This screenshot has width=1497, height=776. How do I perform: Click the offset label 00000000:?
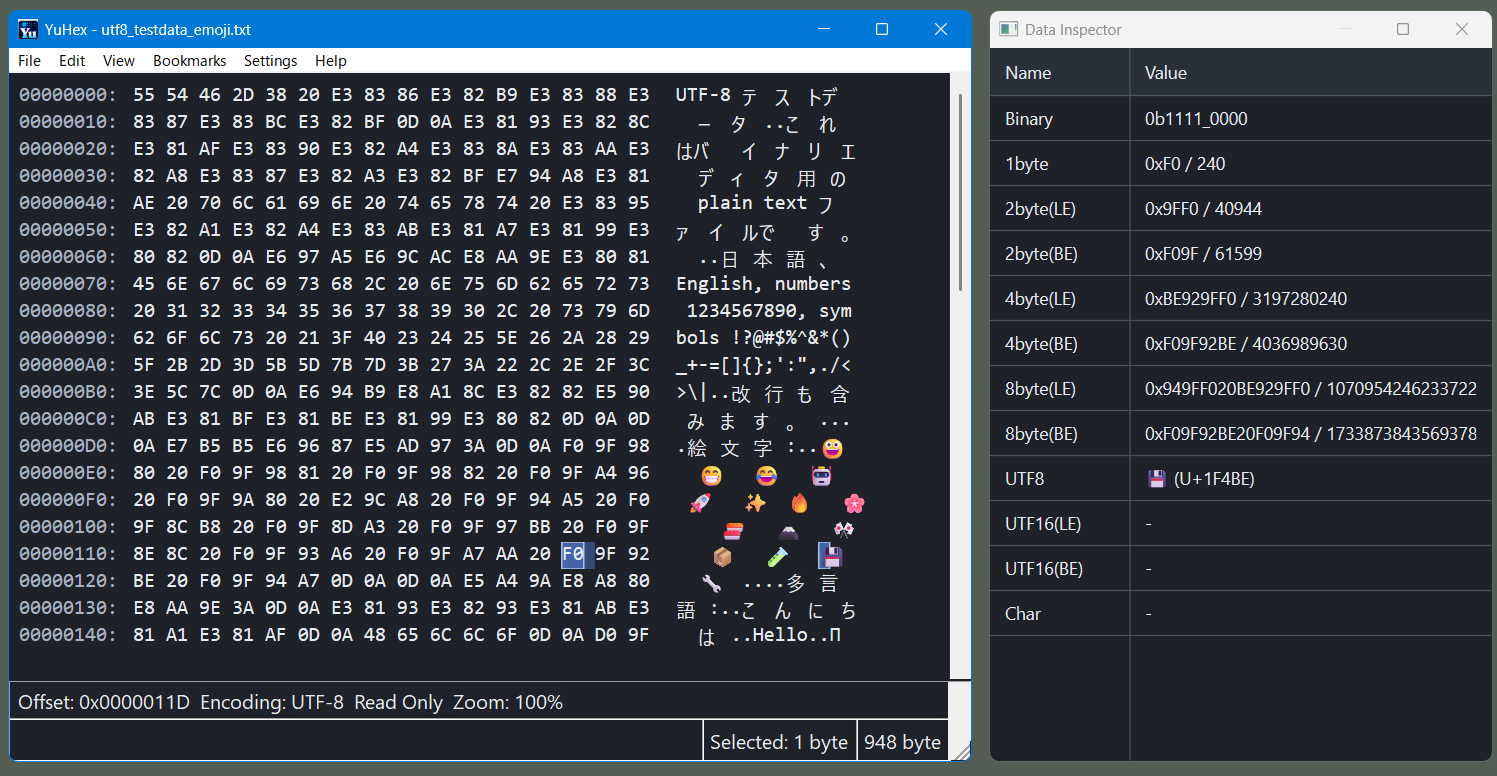click(67, 95)
